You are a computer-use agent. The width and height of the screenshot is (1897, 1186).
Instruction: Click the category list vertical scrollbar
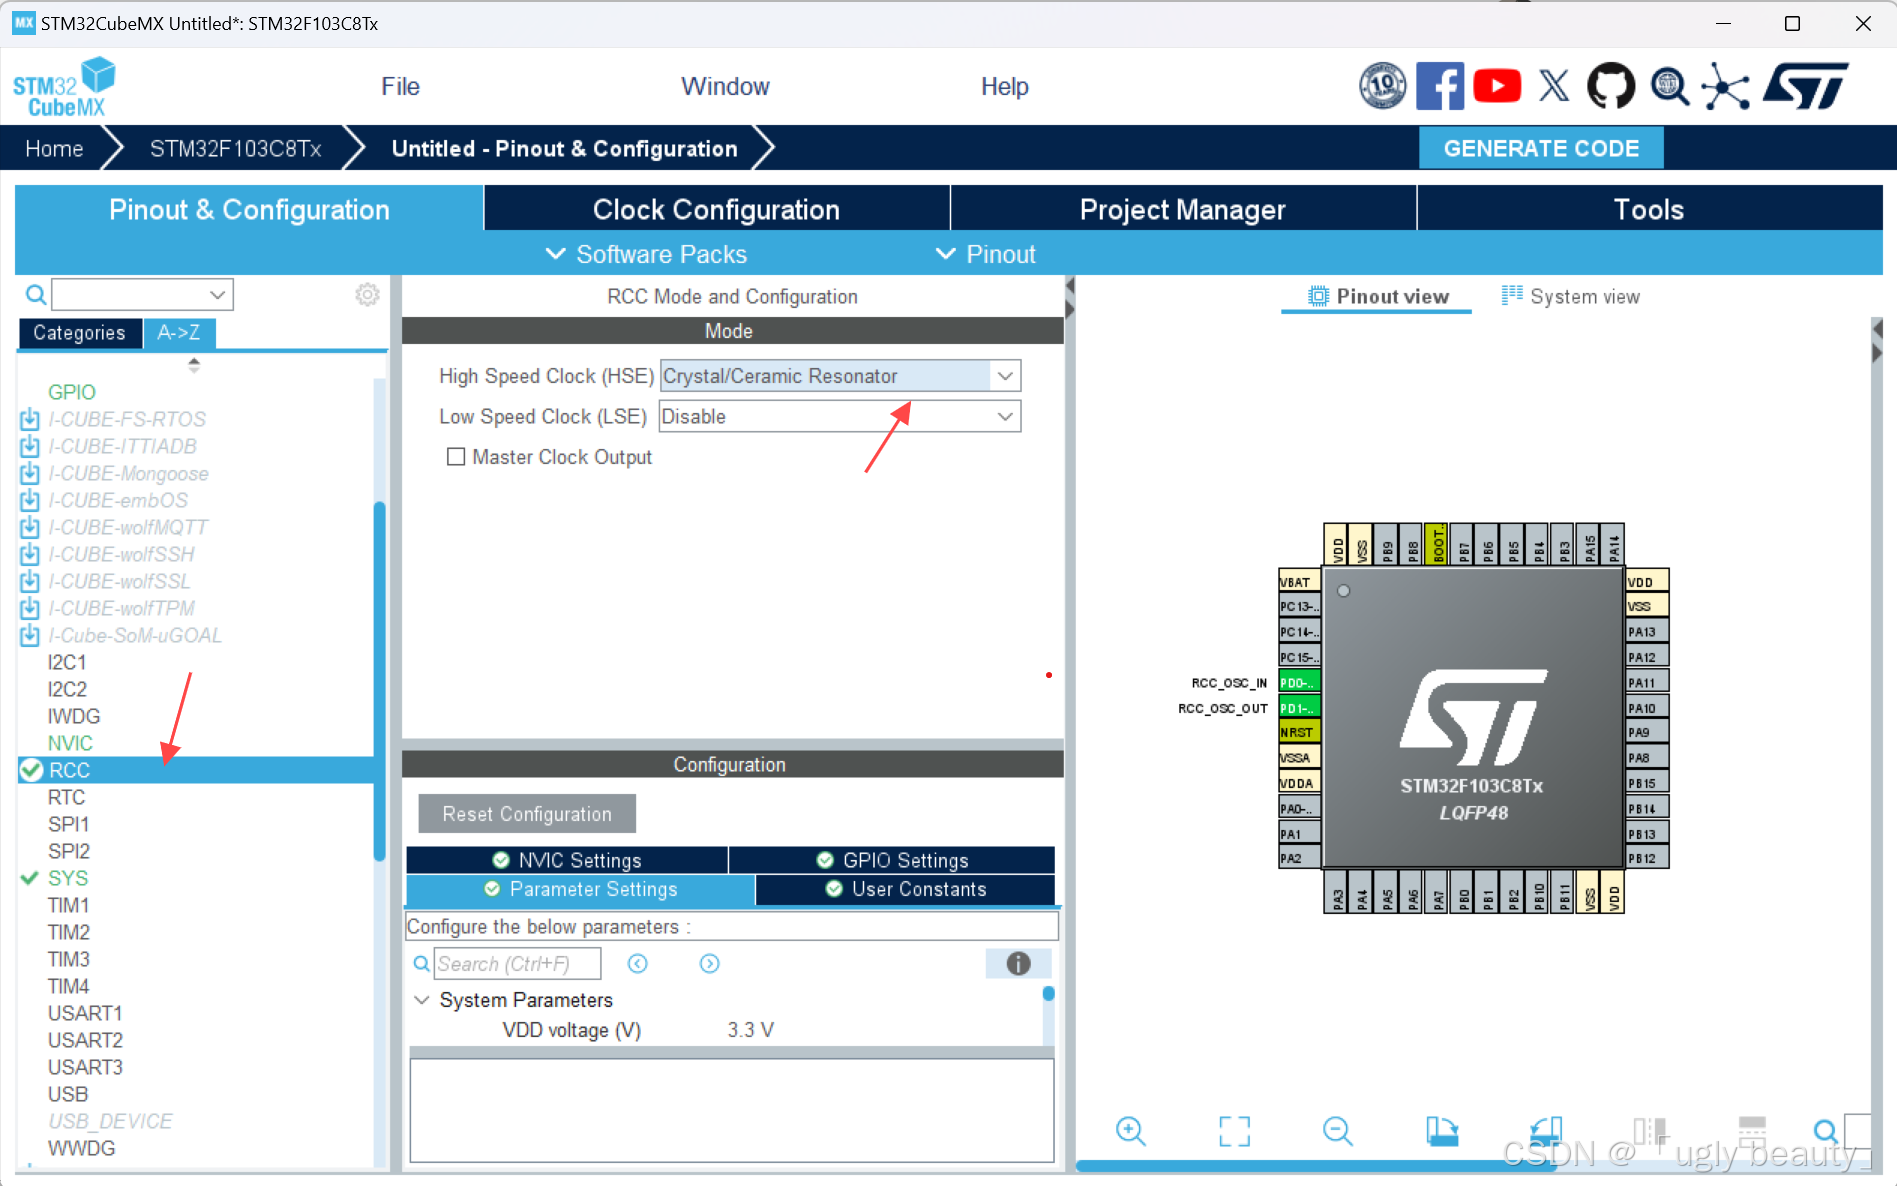pyautogui.click(x=379, y=680)
